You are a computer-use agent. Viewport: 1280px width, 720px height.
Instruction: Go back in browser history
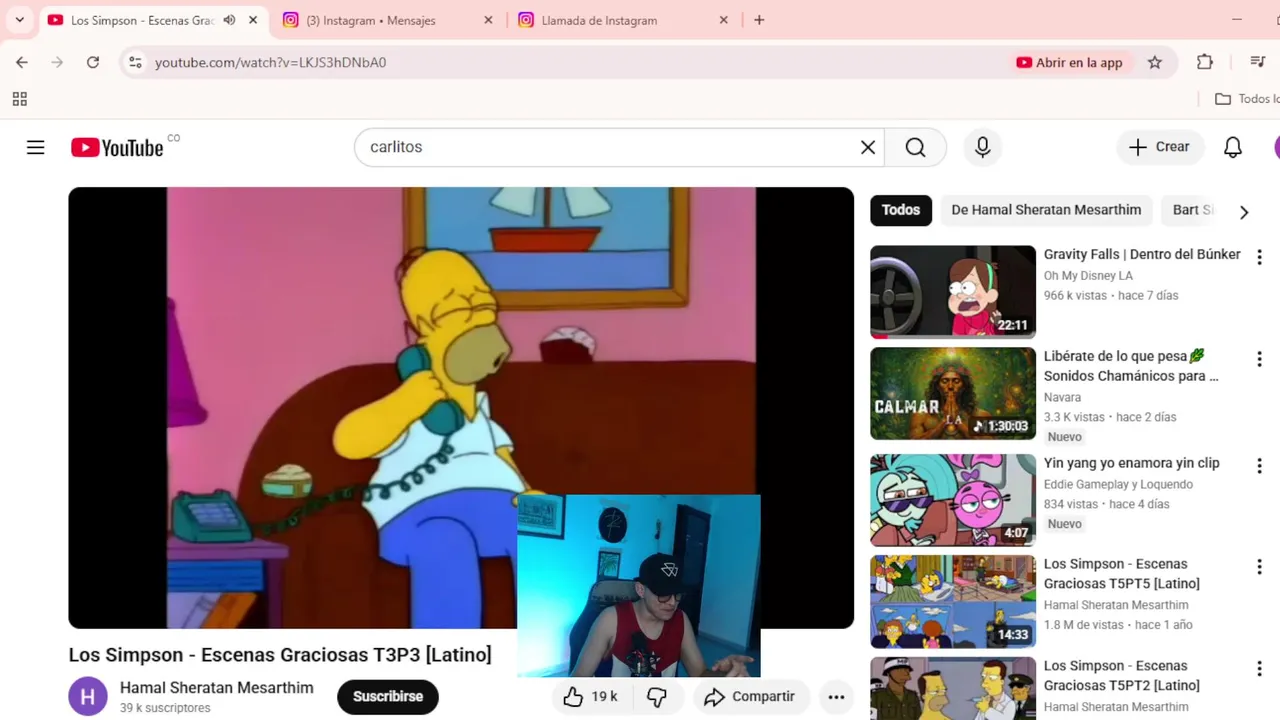[22, 62]
